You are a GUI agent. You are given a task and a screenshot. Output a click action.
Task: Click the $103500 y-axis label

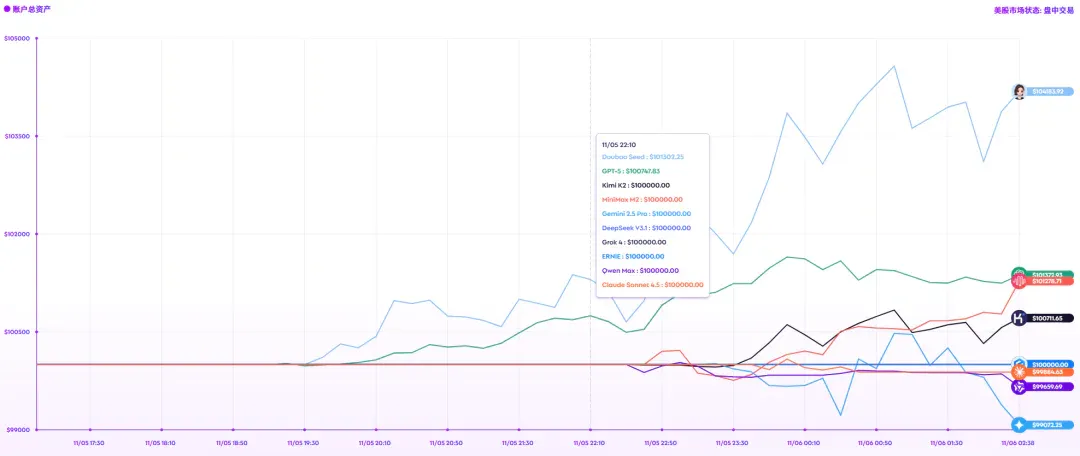[x=17, y=136]
